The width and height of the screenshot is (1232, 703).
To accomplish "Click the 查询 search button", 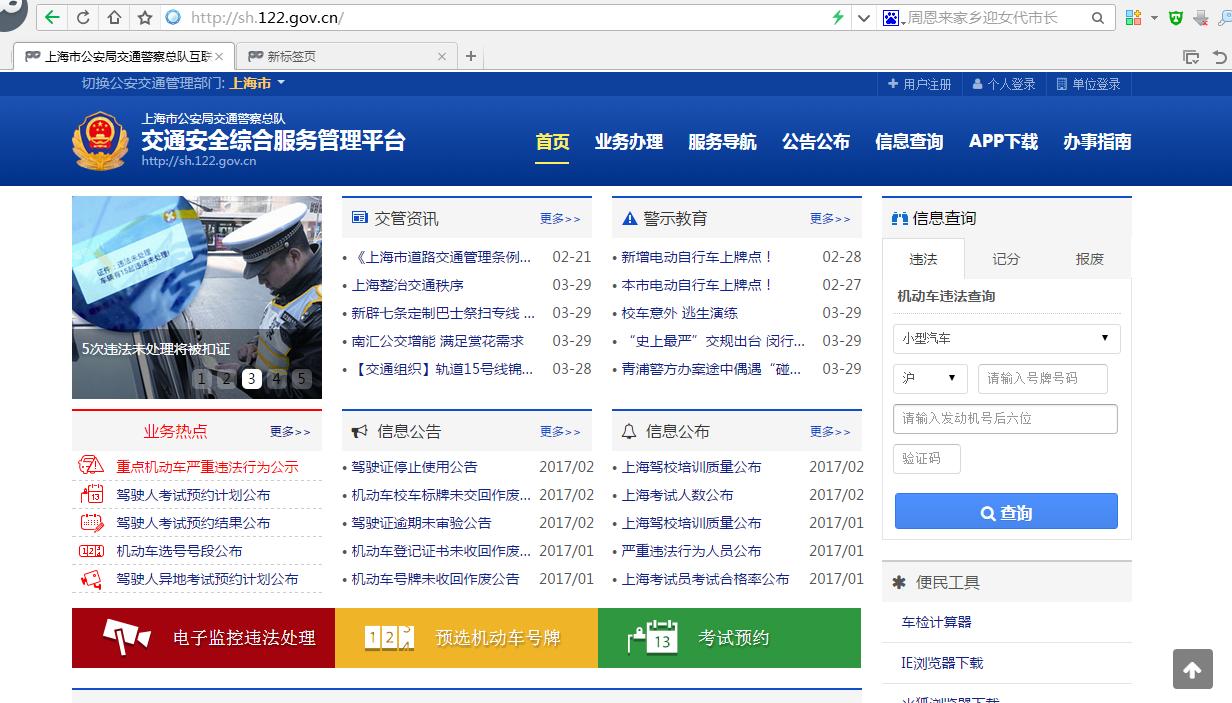I will pos(1006,511).
